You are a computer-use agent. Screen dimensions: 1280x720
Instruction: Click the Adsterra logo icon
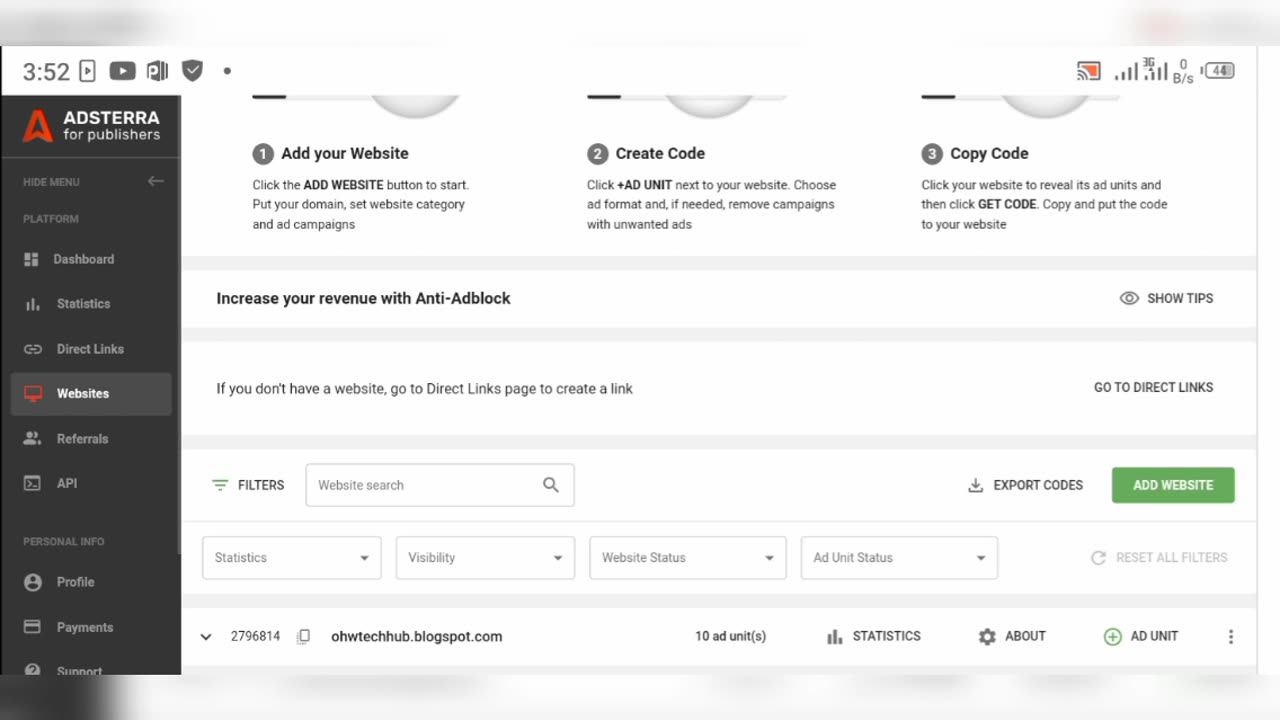[x=38, y=125]
